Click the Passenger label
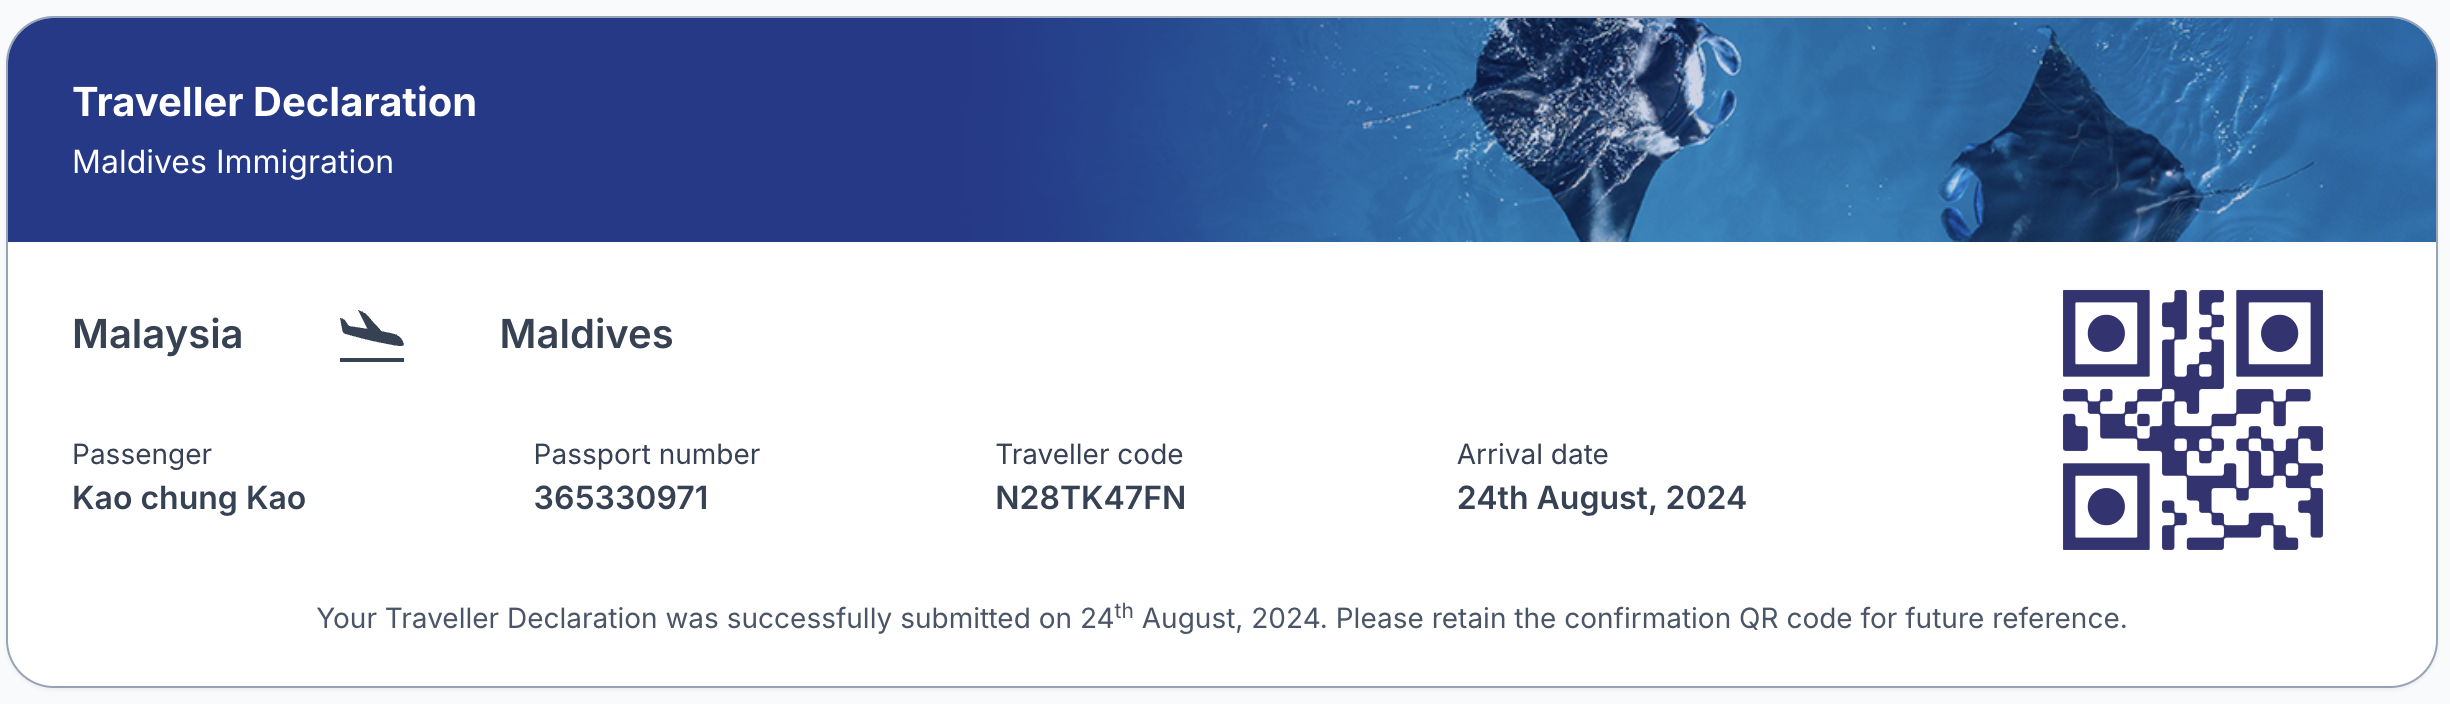The image size is (2450, 704). pyautogui.click(x=142, y=455)
